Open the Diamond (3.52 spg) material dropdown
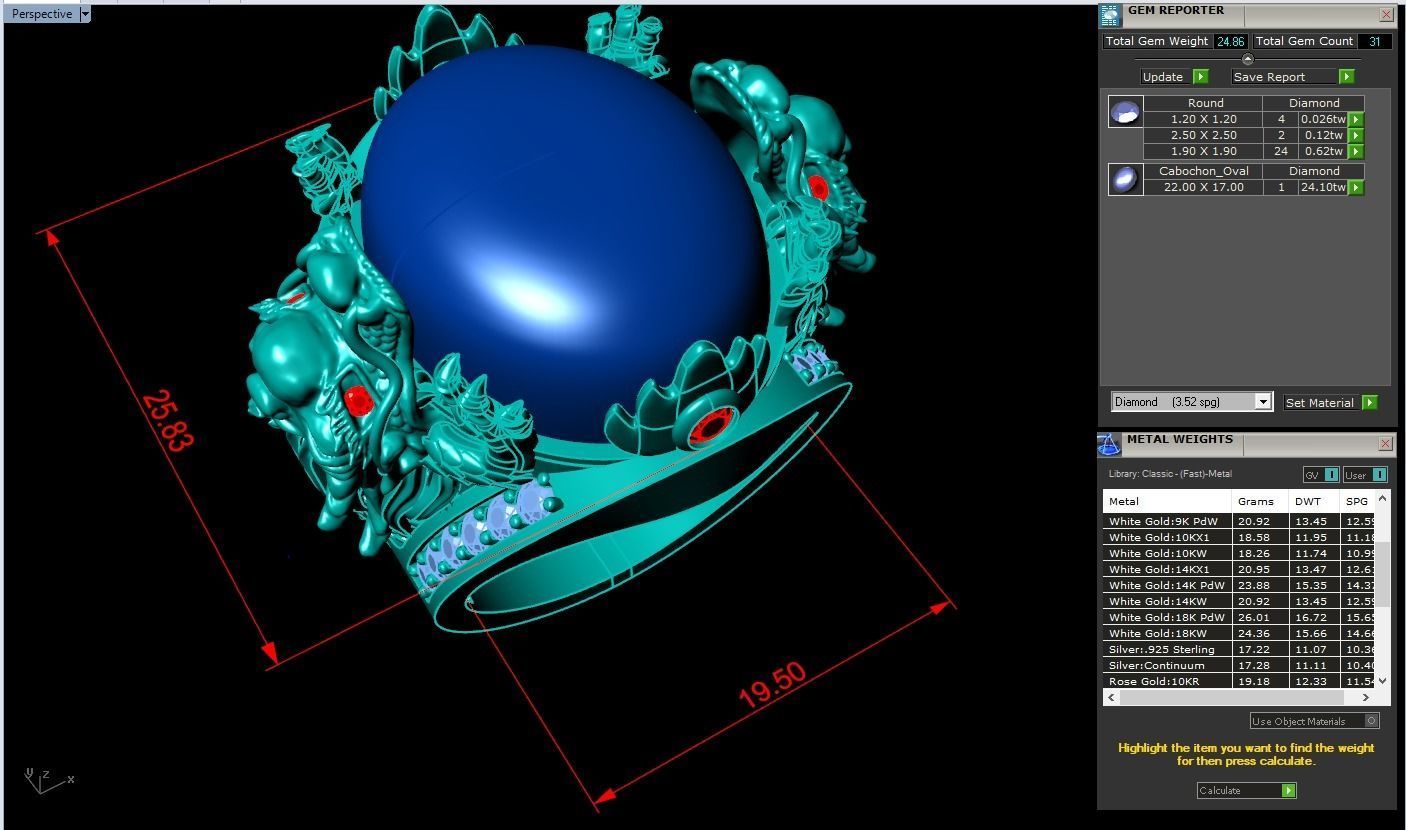 [1263, 402]
